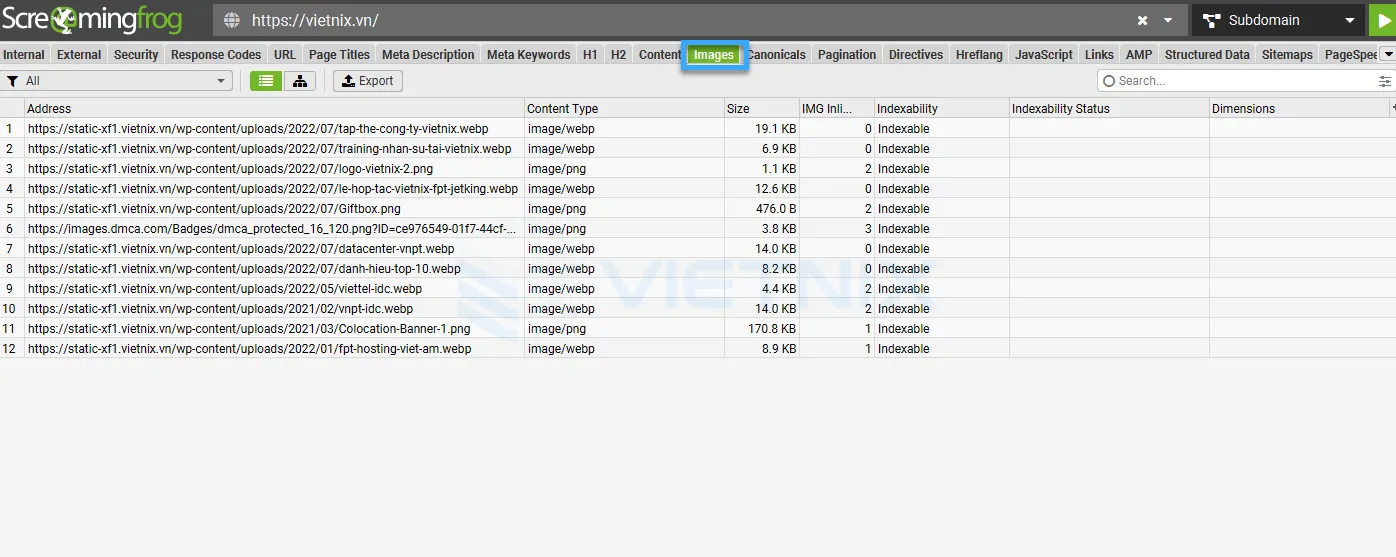Expand the Subdomain mode dropdown
Screen dimensions: 1396x557
click(1350, 20)
